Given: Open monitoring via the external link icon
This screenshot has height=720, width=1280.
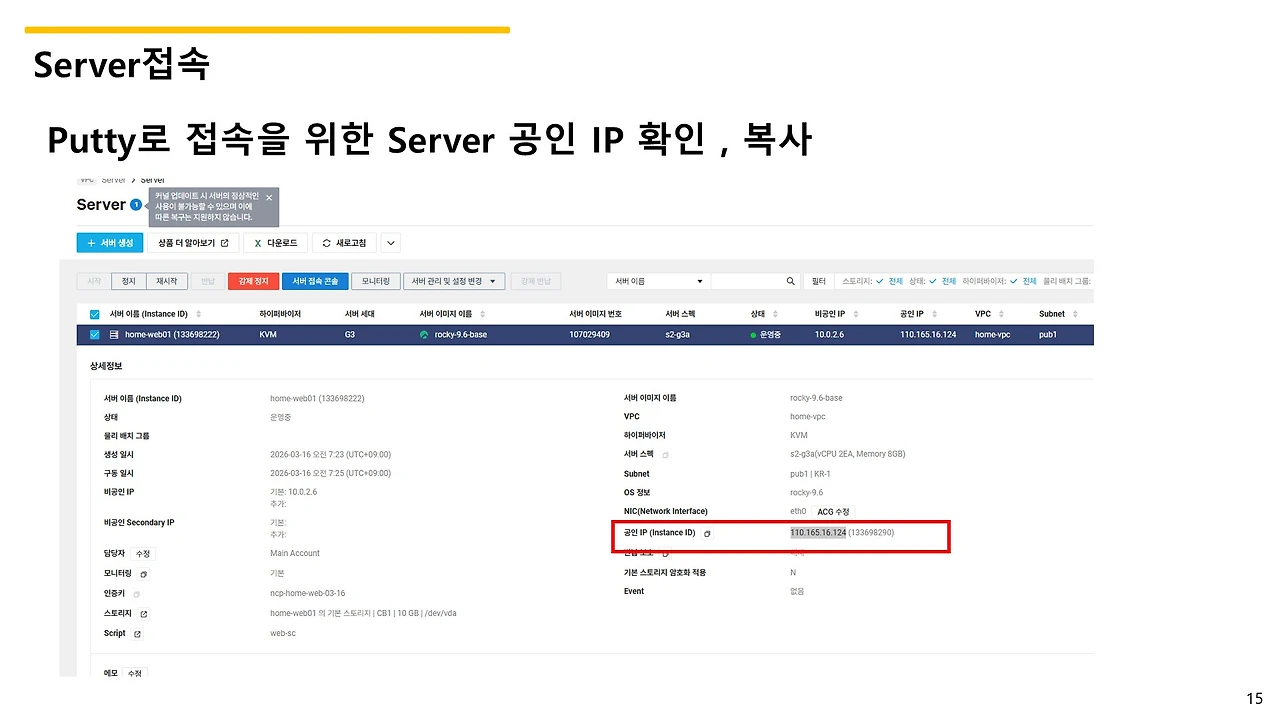Looking at the screenshot, I should pos(142,573).
